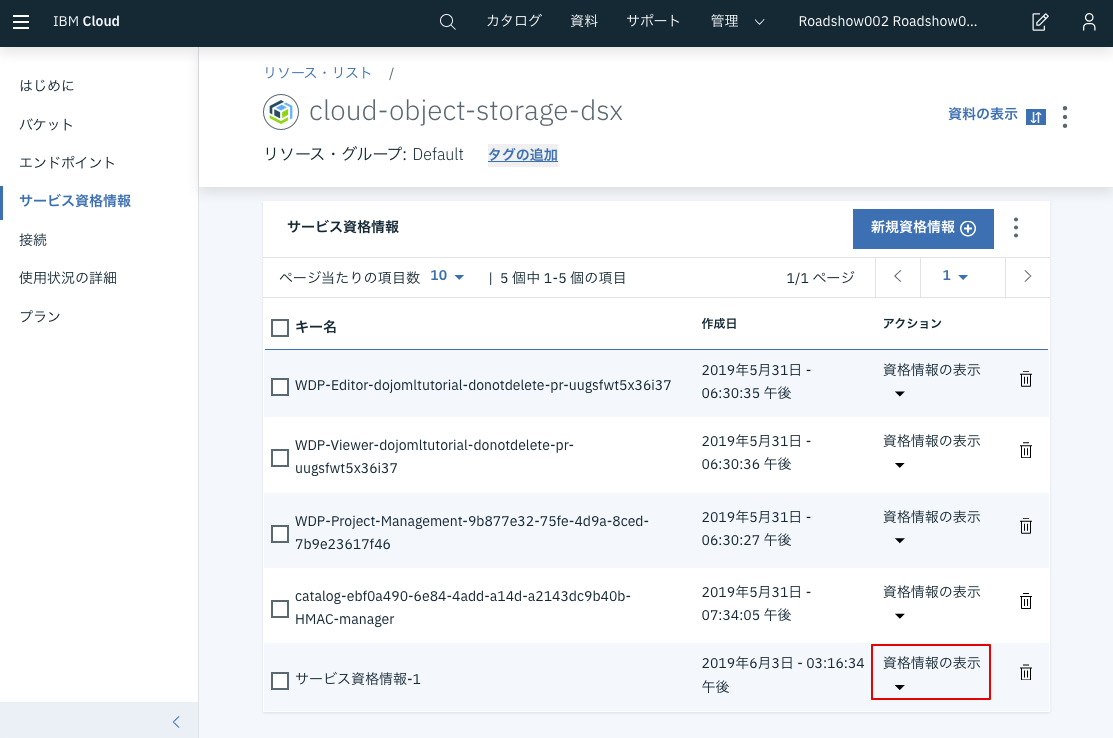Click the 5 個中 1-5 個の項目 count text
1113x738 pixels.
pyautogui.click(x=563, y=278)
